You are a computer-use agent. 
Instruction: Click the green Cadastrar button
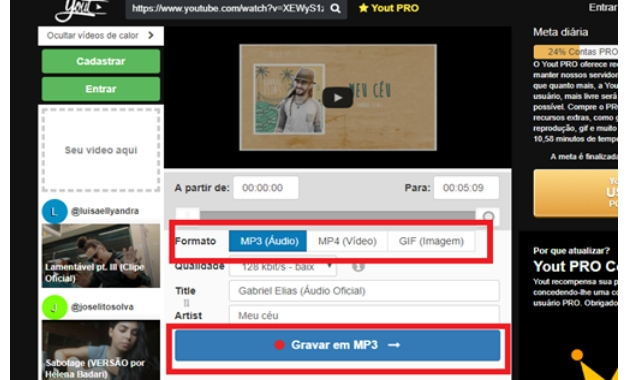click(101, 61)
